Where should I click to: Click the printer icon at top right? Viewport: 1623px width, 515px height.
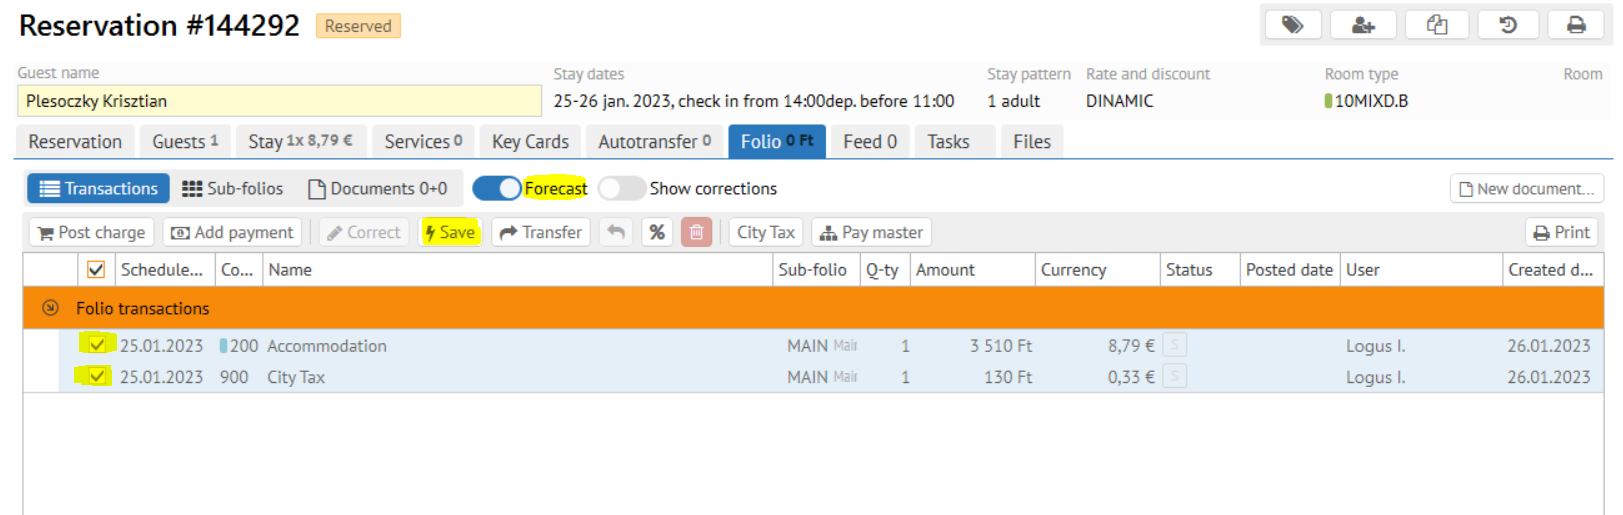coord(1576,25)
